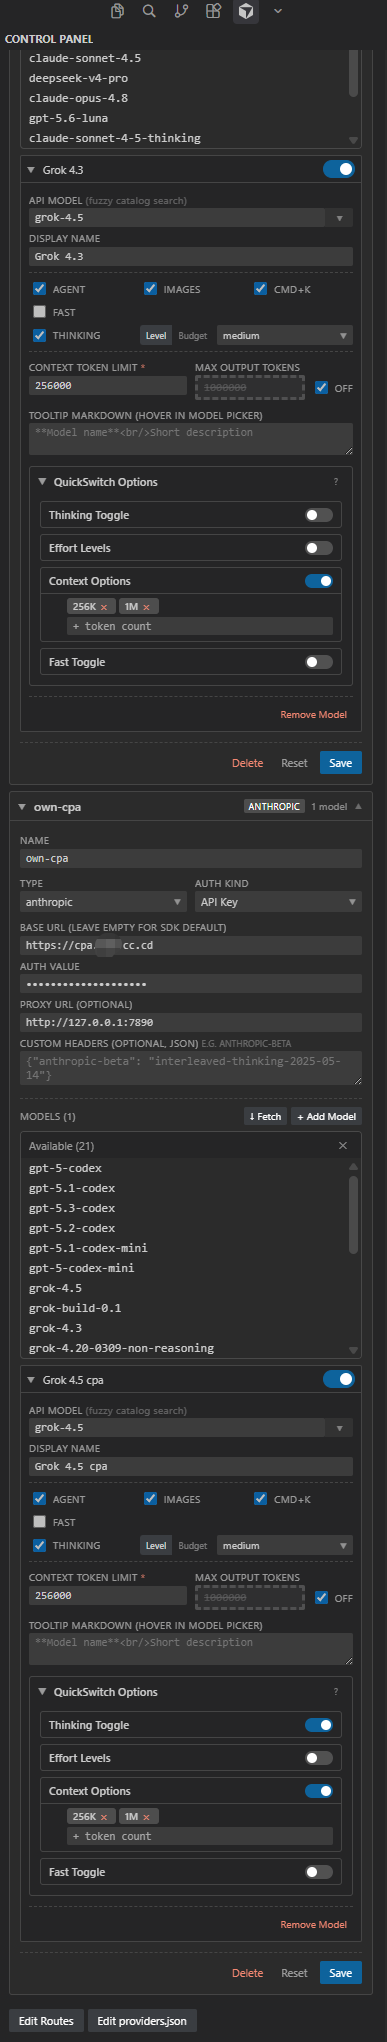Remove the 256K tag in Grok 4.5 cpa
Viewport: 387px width, 2042px height.
pos(103,1816)
